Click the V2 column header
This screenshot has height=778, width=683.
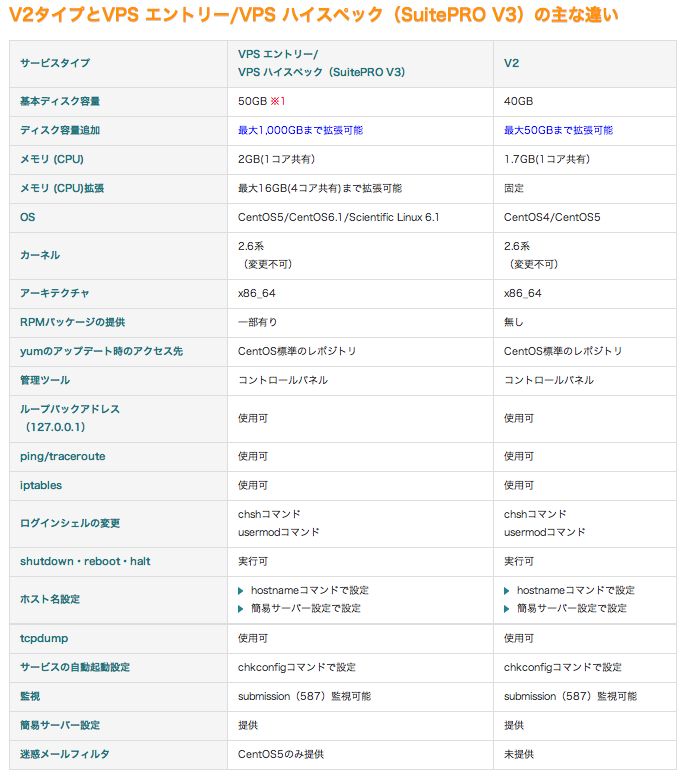click(x=585, y=64)
